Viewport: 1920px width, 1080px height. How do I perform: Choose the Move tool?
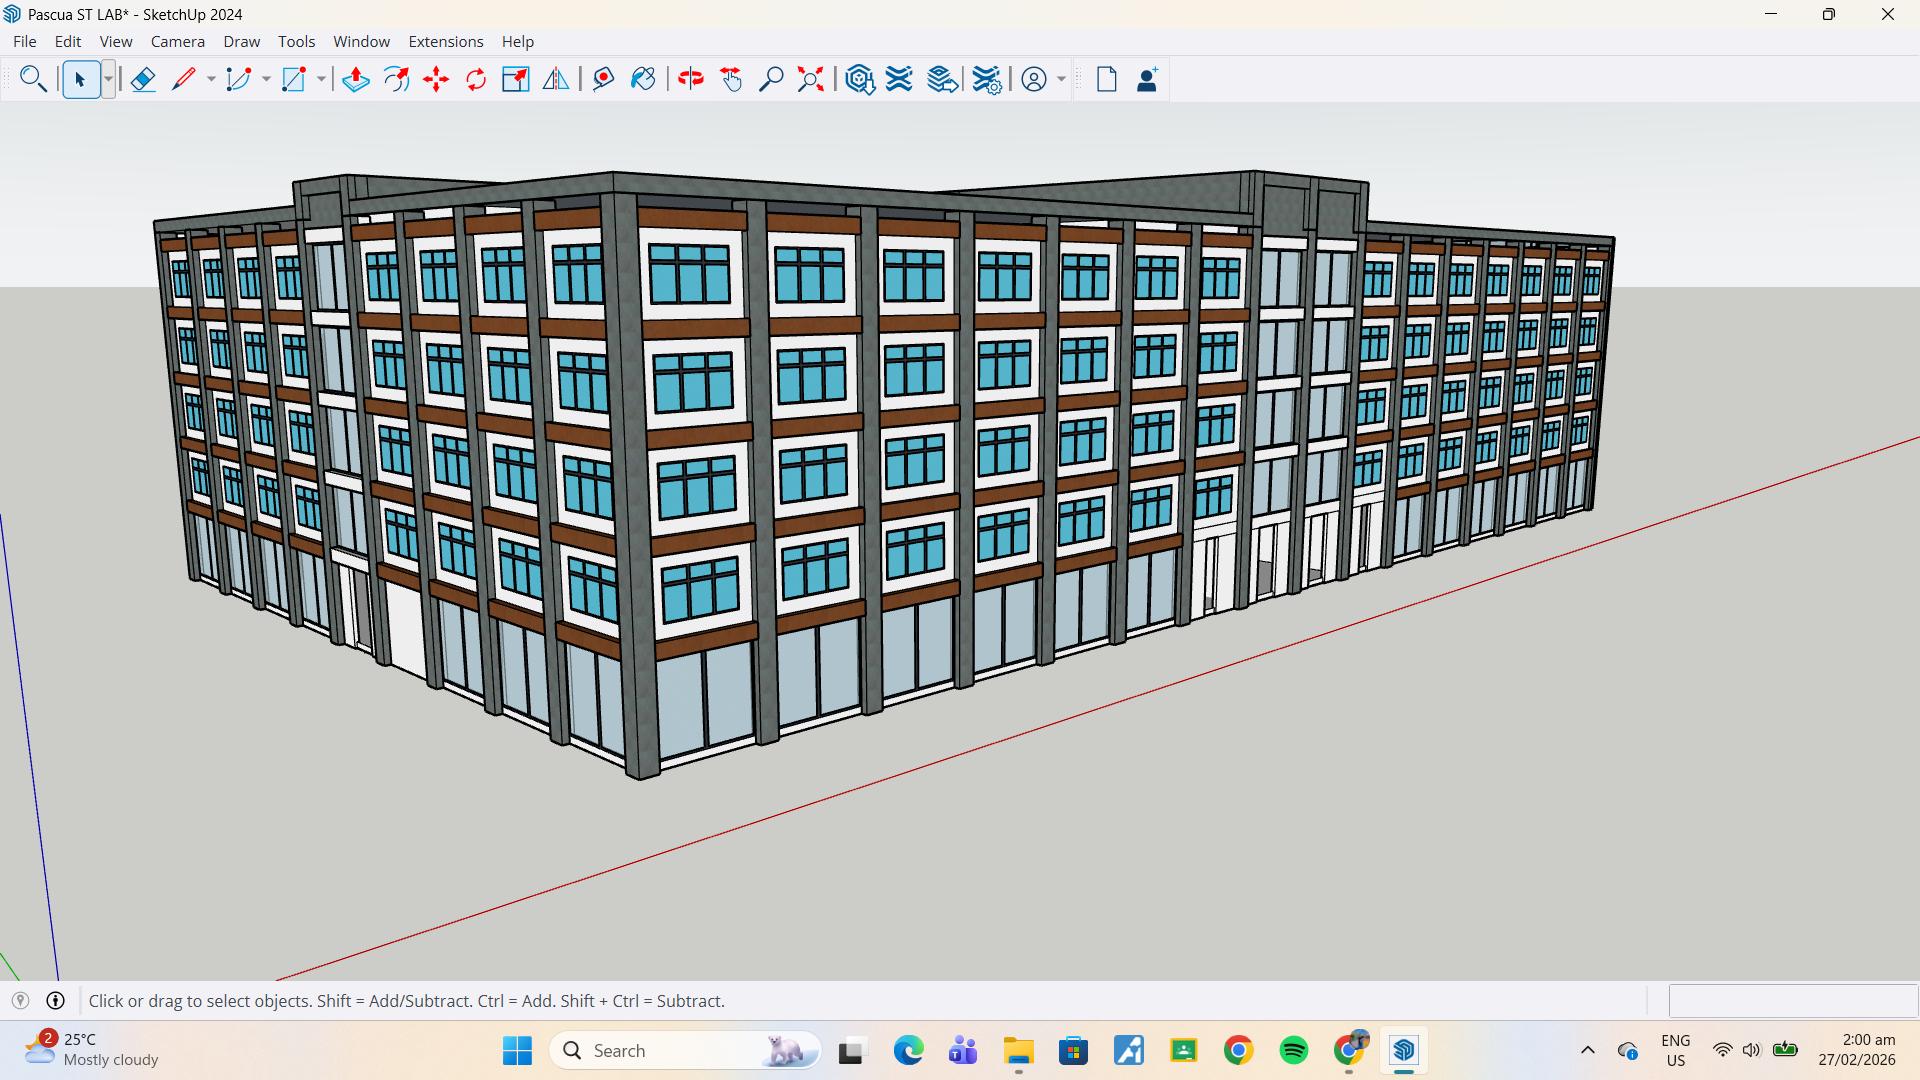coord(436,79)
